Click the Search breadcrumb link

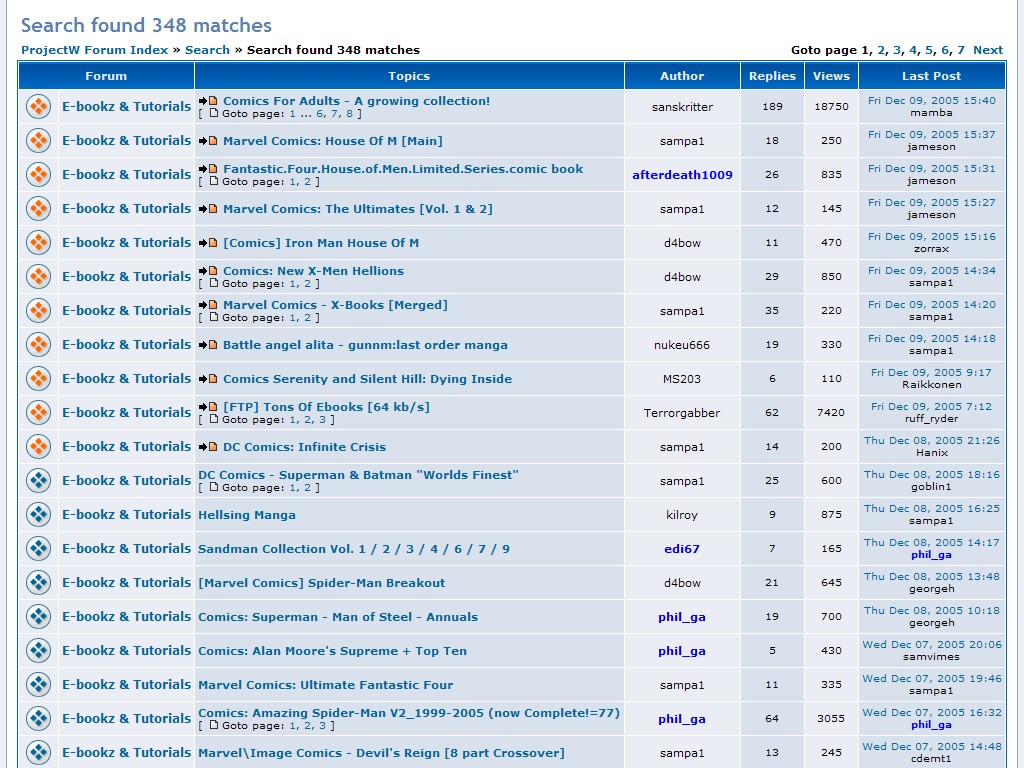[207, 50]
